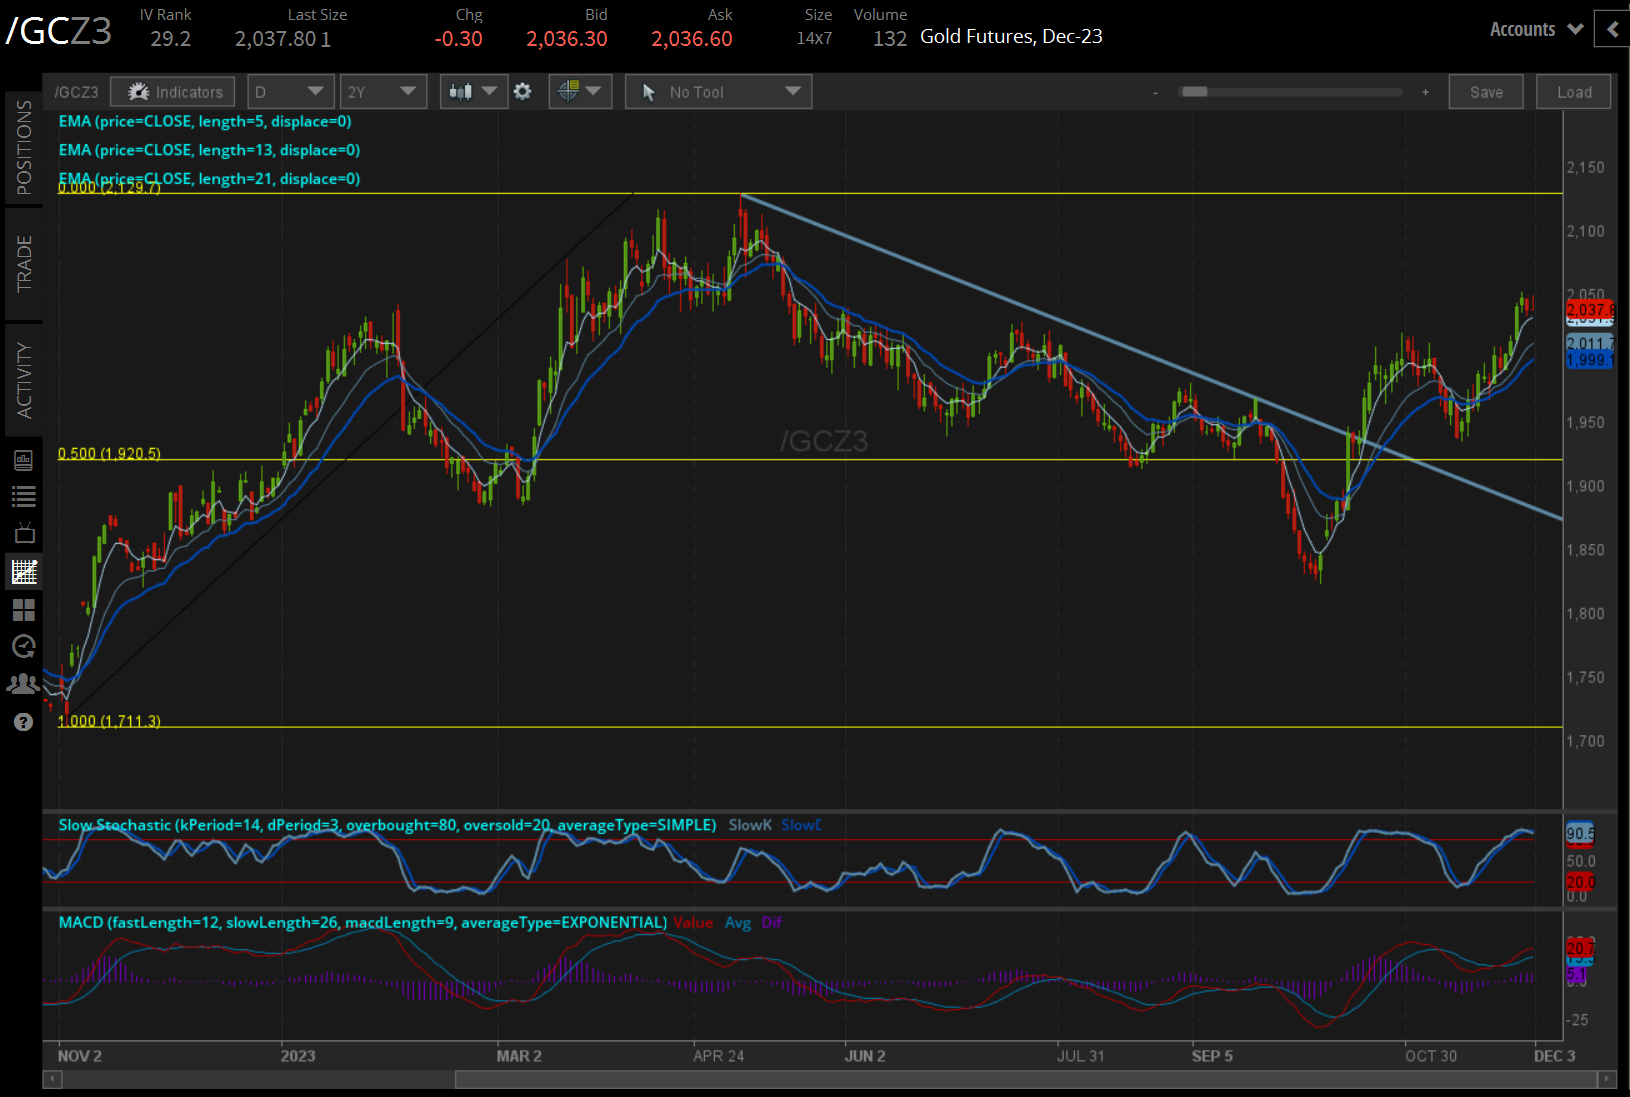1630x1097 pixels.
Task: Expand the Accounts menu
Action: (1535, 30)
